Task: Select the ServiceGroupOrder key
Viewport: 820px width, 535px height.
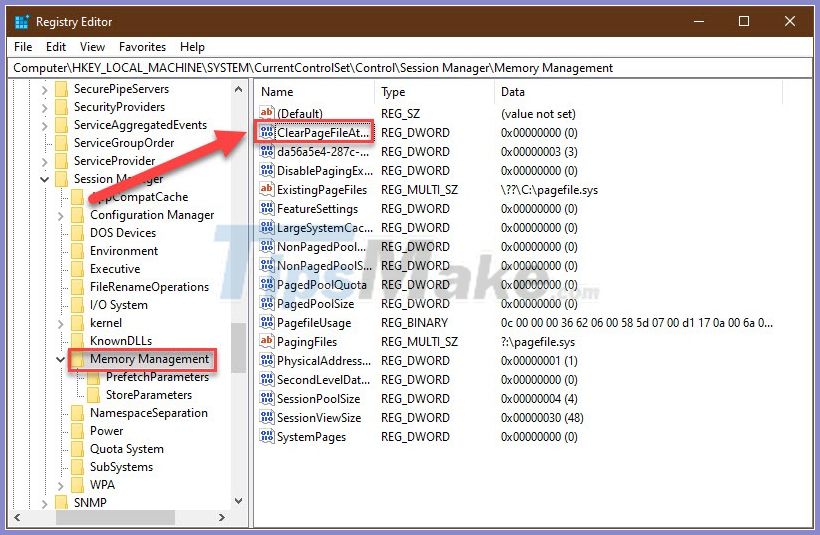Action: 124,143
